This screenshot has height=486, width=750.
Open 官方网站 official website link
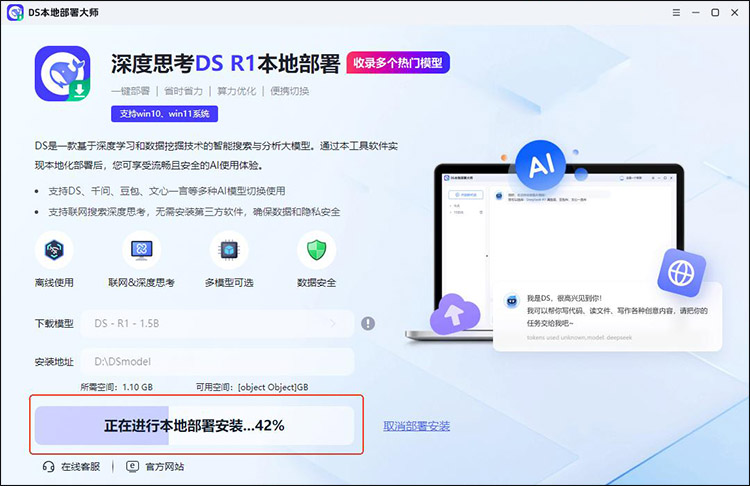pyautogui.click(x=165, y=466)
